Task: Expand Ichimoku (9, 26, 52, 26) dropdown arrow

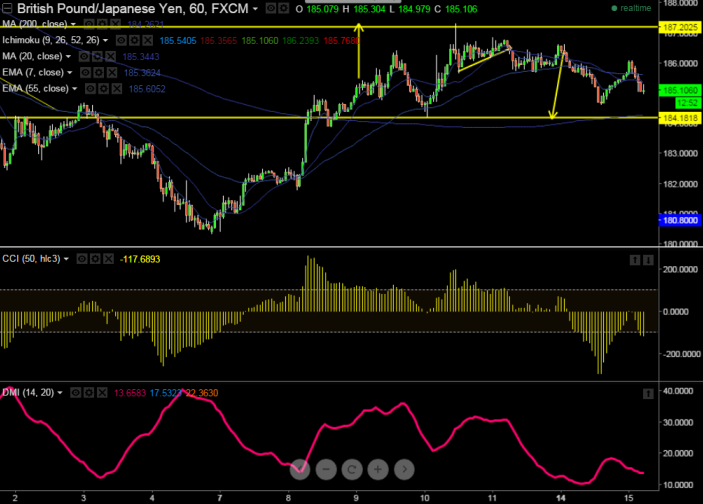Action: click(105, 41)
